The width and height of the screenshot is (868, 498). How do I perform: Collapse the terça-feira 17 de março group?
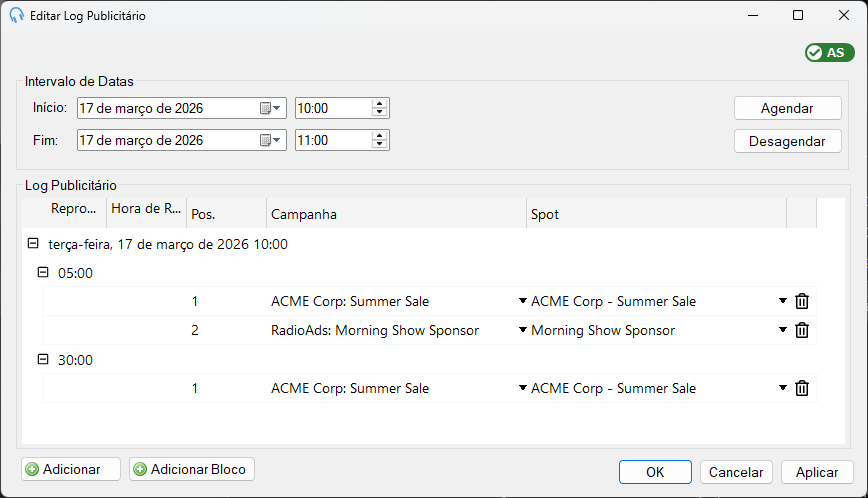[x=33, y=243]
